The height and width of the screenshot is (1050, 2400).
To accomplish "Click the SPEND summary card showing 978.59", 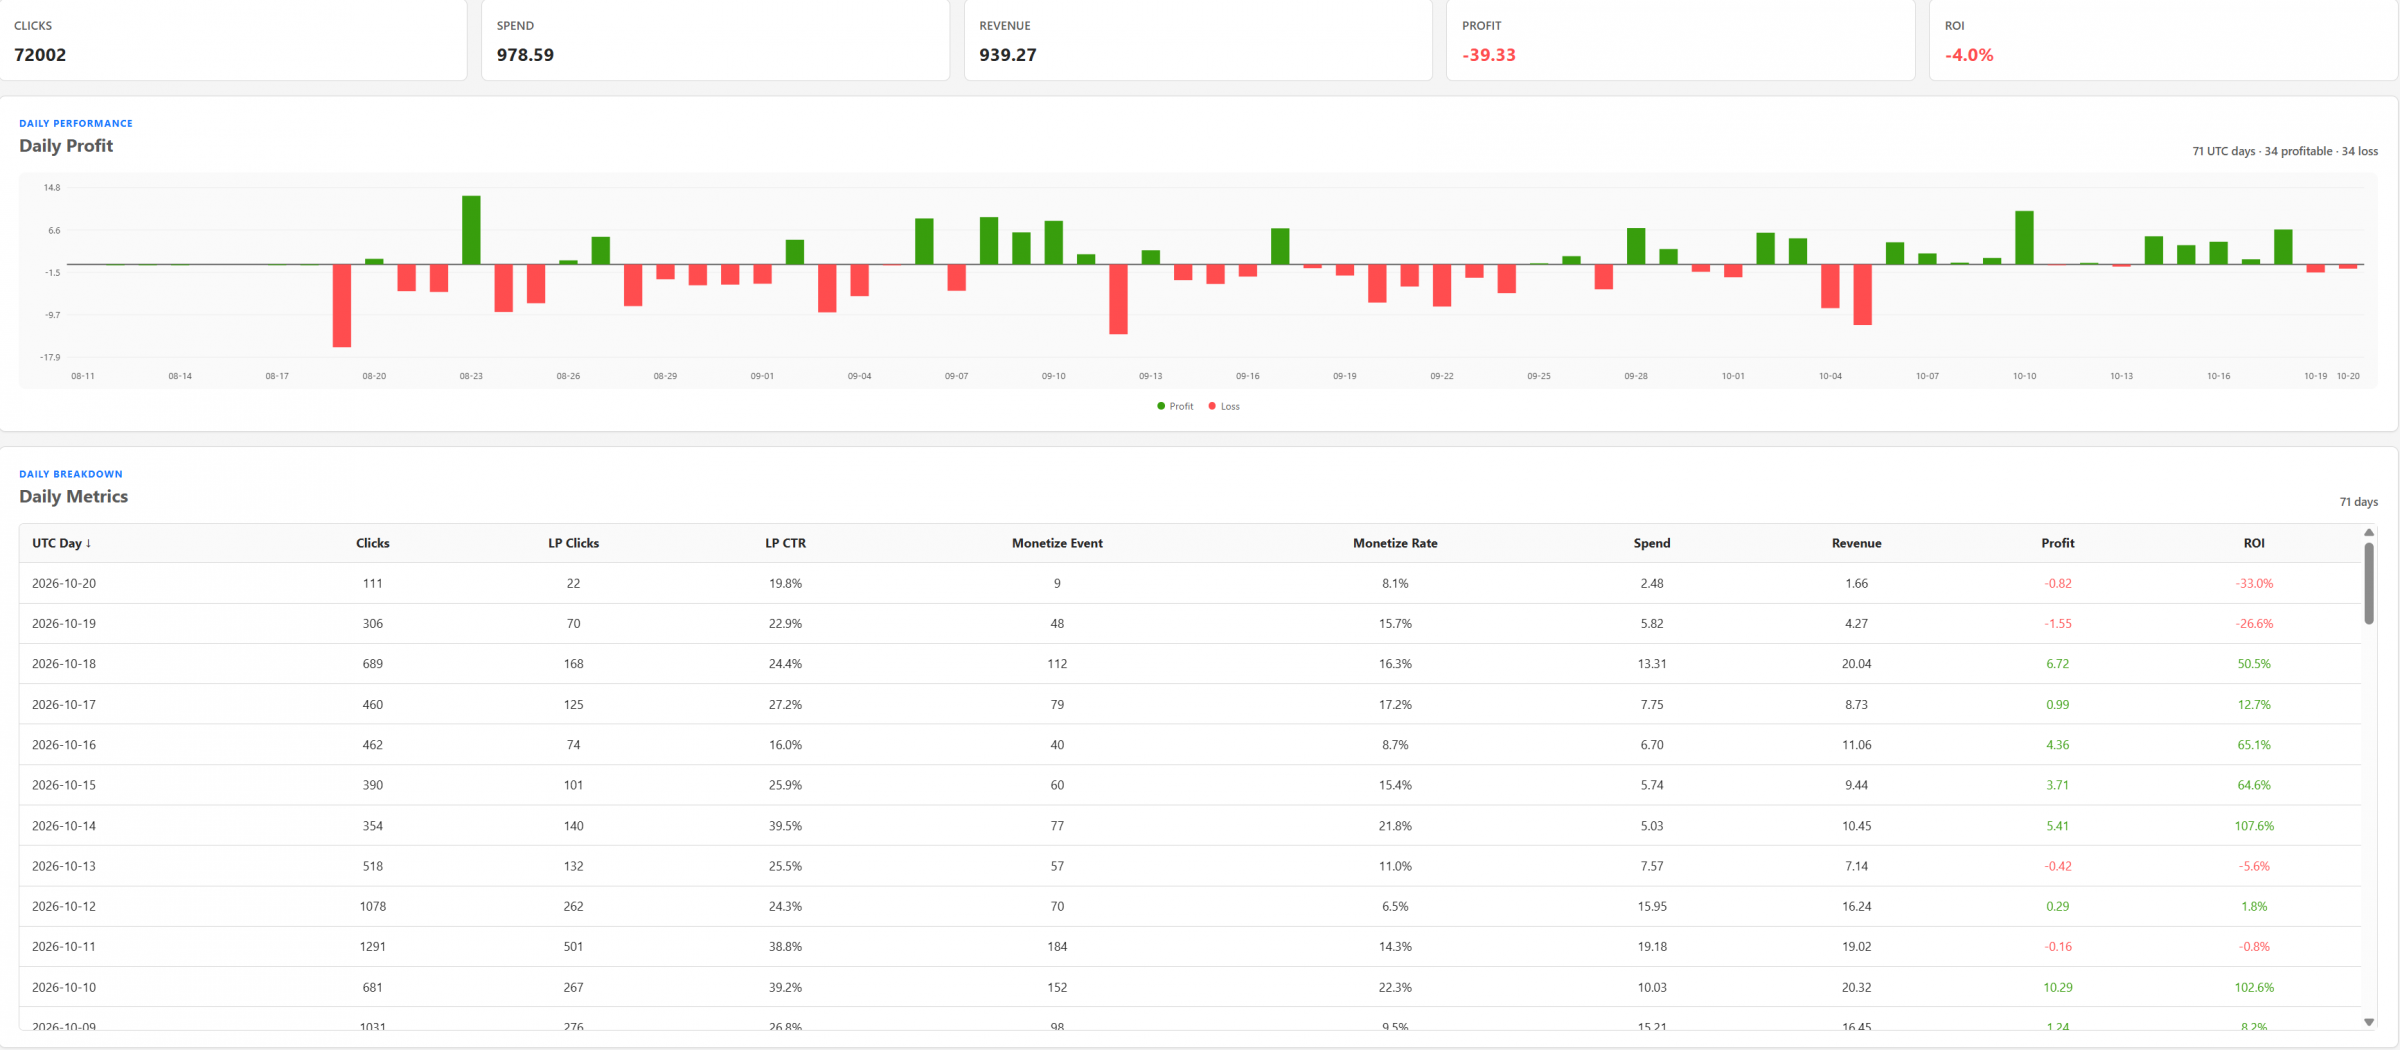I will (715, 40).
